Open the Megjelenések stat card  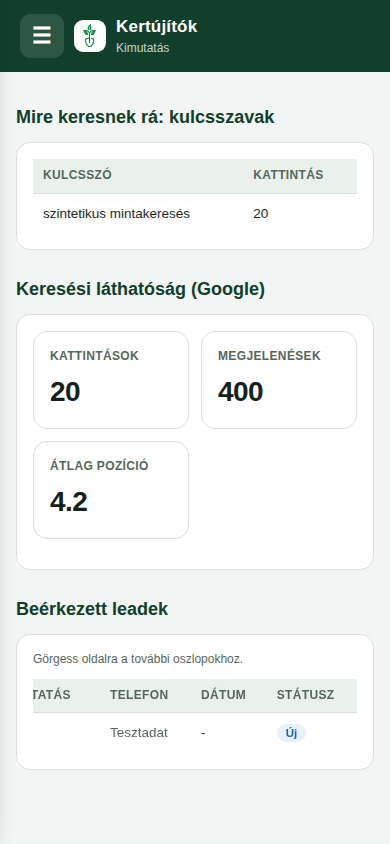pyautogui.click(x=279, y=380)
